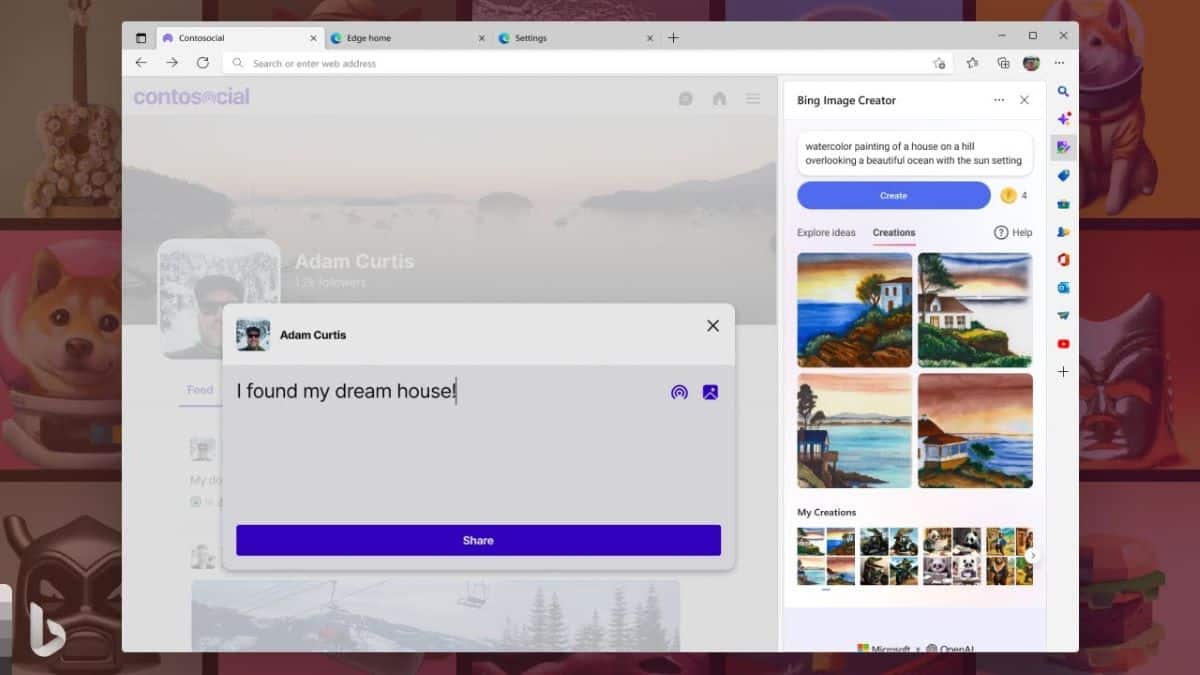This screenshot has height=675, width=1200.
Task: Switch to the Explore ideas tab
Action: tap(826, 232)
